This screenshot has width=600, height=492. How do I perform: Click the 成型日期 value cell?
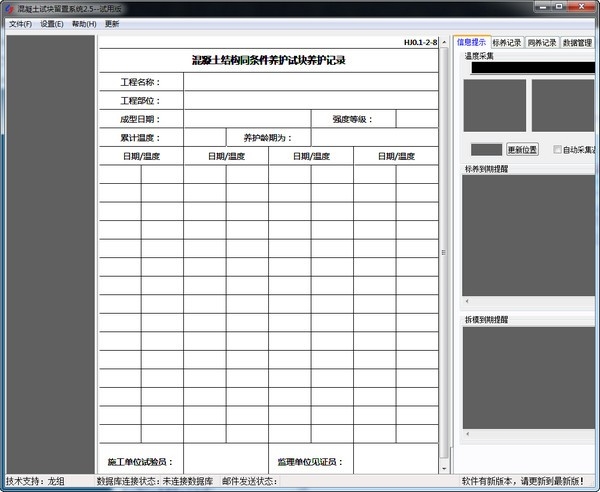click(247, 119)
